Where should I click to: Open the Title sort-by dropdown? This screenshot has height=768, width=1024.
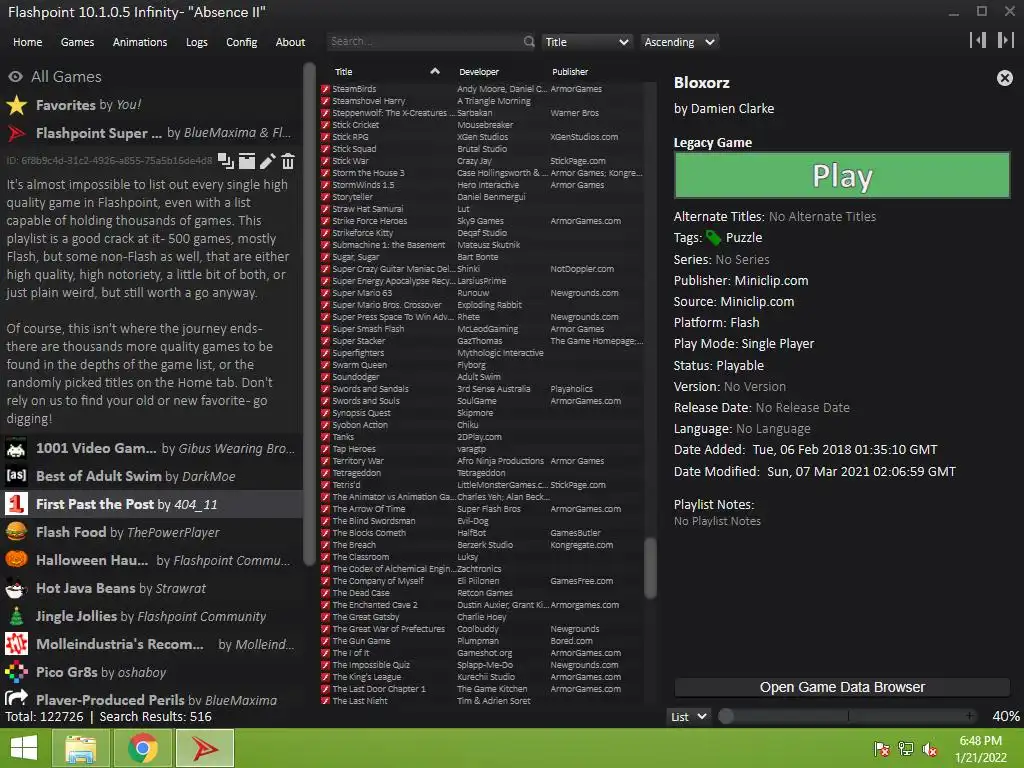[x=586, y=42]
